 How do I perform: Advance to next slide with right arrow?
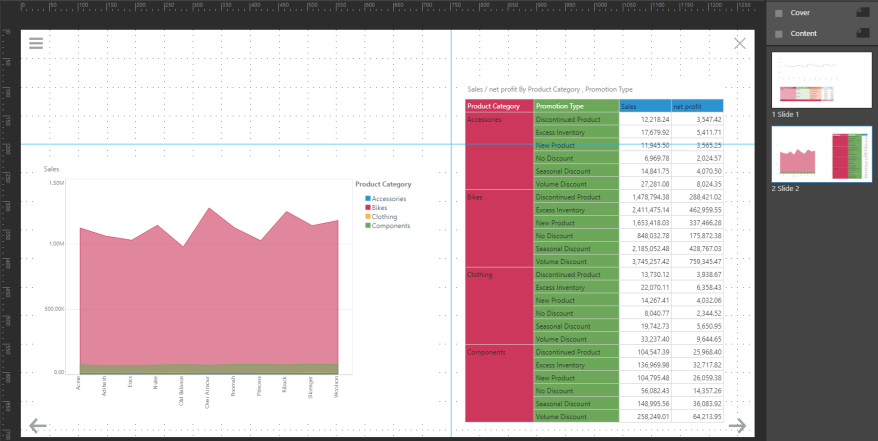pos(738,426)
